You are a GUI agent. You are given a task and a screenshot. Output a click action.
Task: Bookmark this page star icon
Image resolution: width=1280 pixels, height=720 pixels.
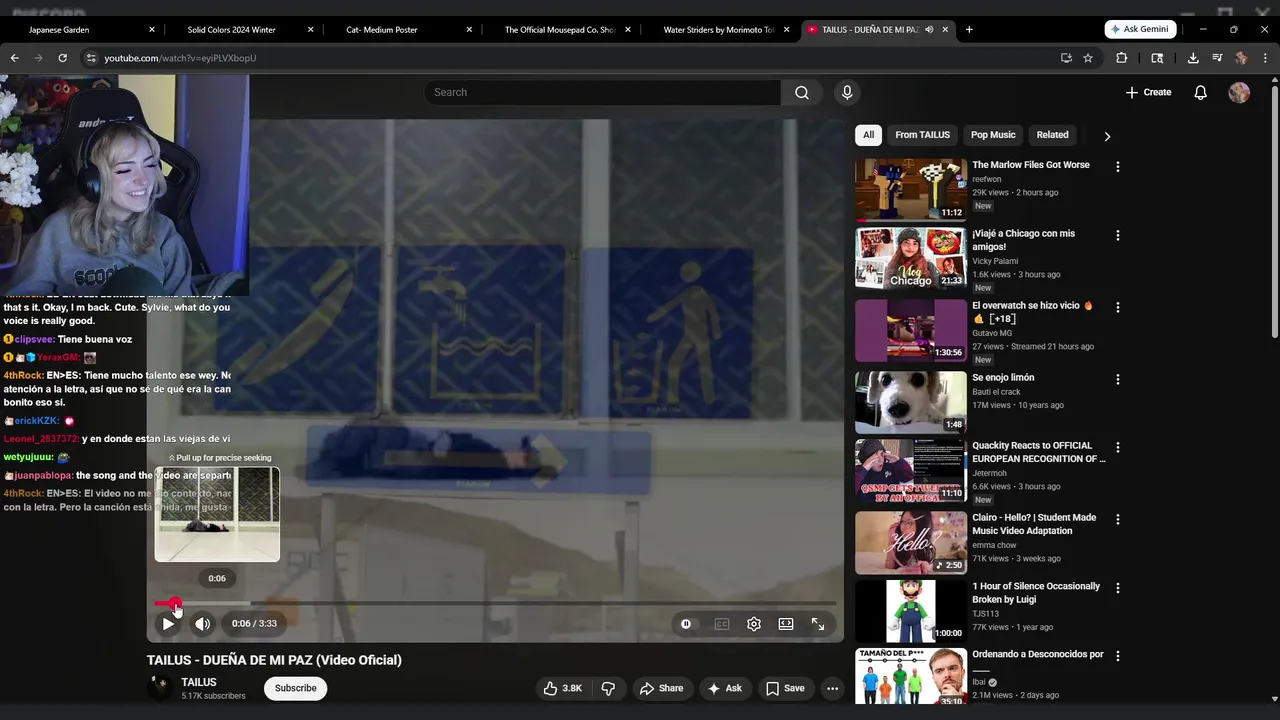(x=1088, y=58)
